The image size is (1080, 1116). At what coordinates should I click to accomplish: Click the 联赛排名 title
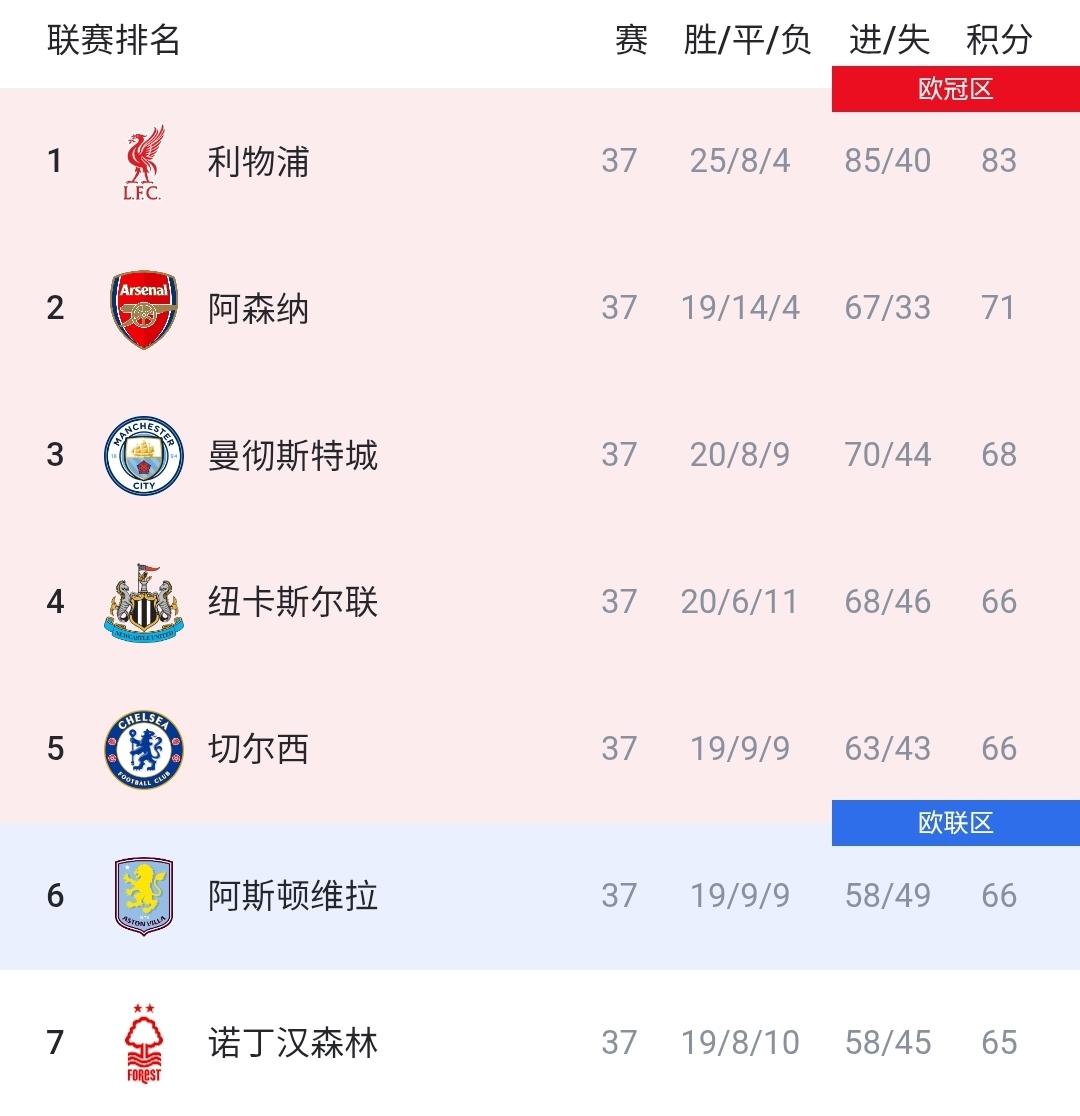tap(114, 40)
